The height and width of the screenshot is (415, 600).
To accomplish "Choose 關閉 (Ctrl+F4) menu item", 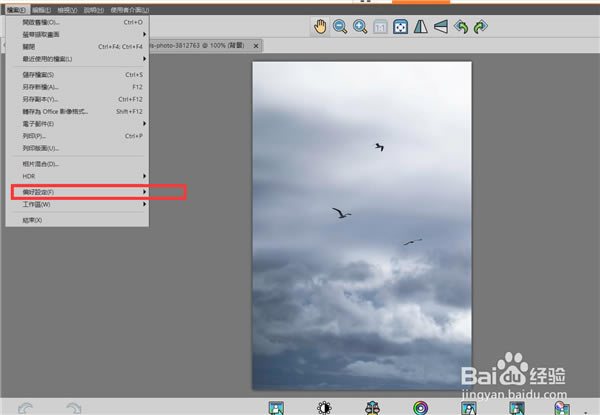I will pyautogui.click(x=77, y=47).
